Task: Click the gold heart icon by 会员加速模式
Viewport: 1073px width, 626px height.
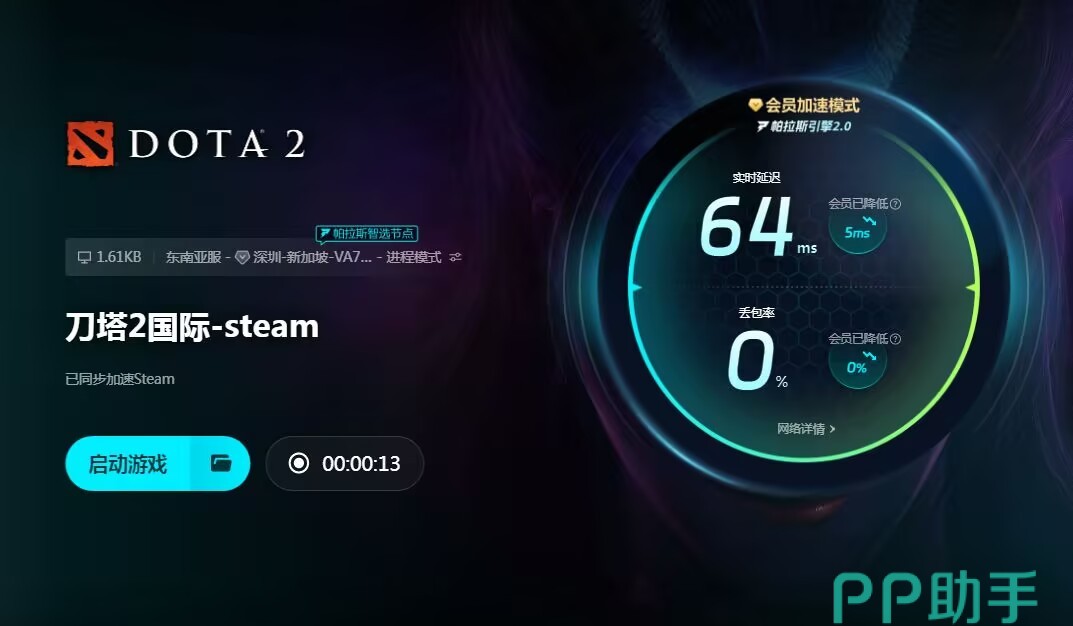Action: tap(755, 105)
